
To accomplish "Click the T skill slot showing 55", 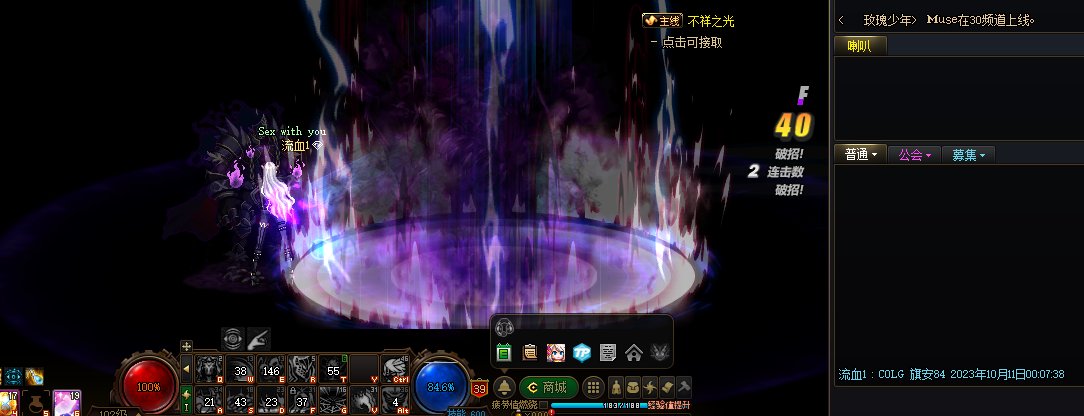I will [333, 369].
